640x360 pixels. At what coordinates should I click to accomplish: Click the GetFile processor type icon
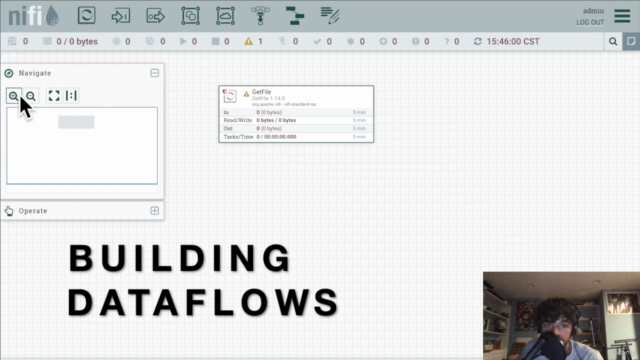[229, 96]
